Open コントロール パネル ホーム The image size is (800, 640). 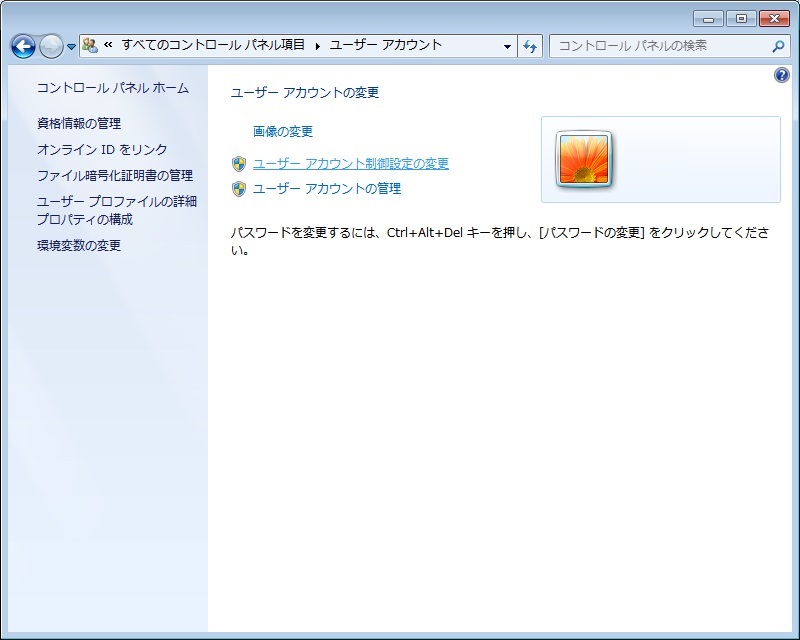coord(113,88)
